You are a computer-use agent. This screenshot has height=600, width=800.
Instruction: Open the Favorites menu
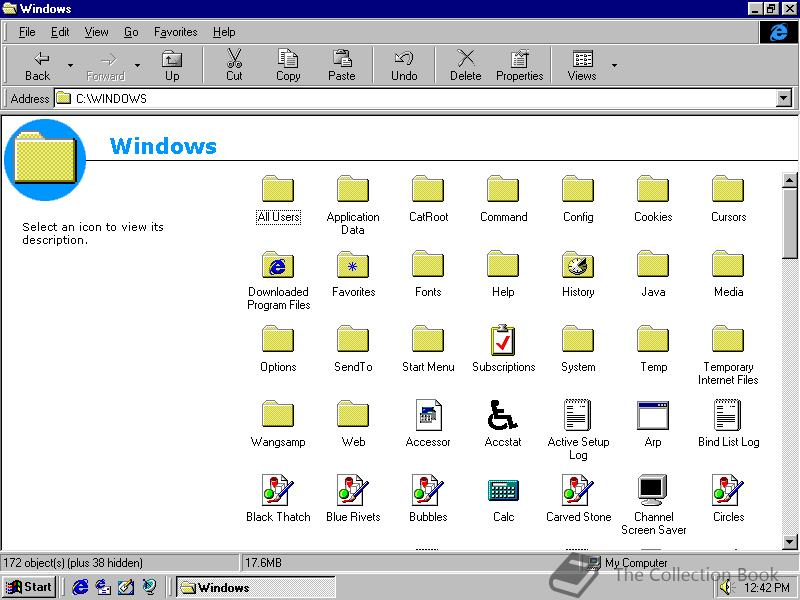pos(176,32)
